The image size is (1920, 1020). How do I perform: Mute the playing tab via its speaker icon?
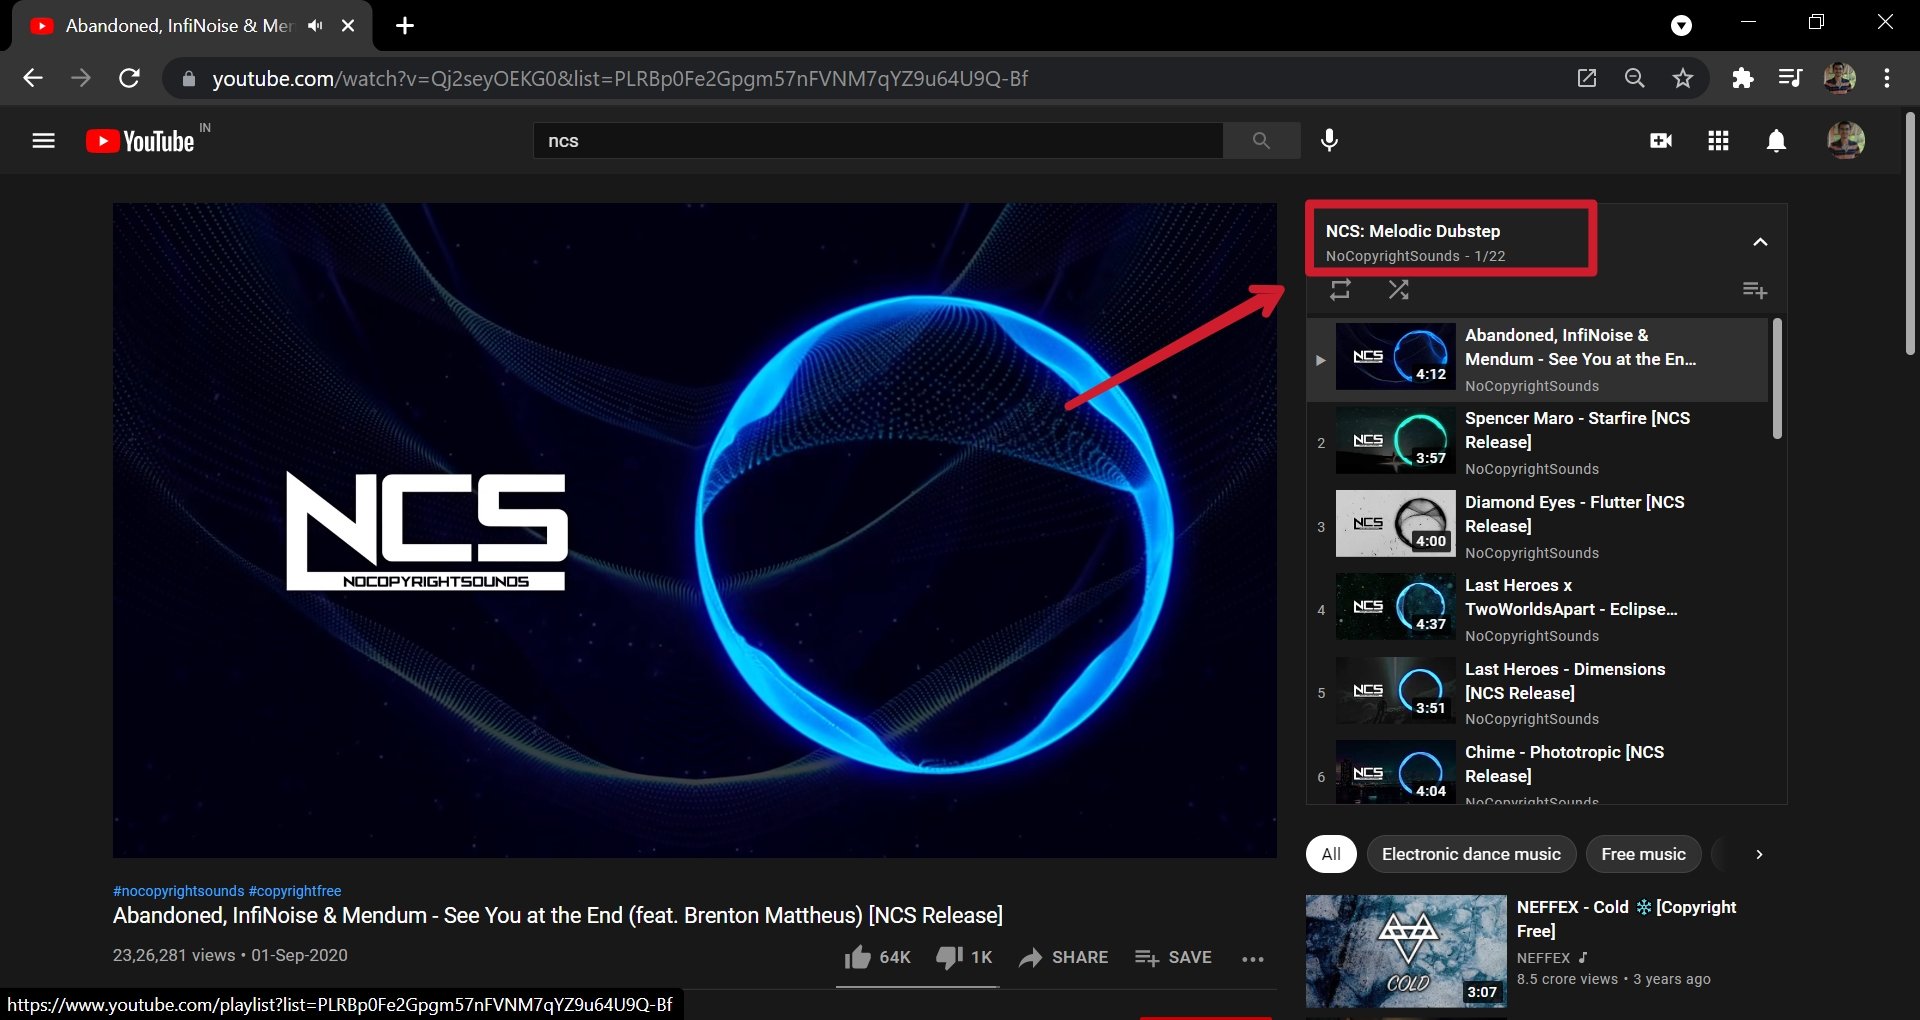(x=315, y=25)
